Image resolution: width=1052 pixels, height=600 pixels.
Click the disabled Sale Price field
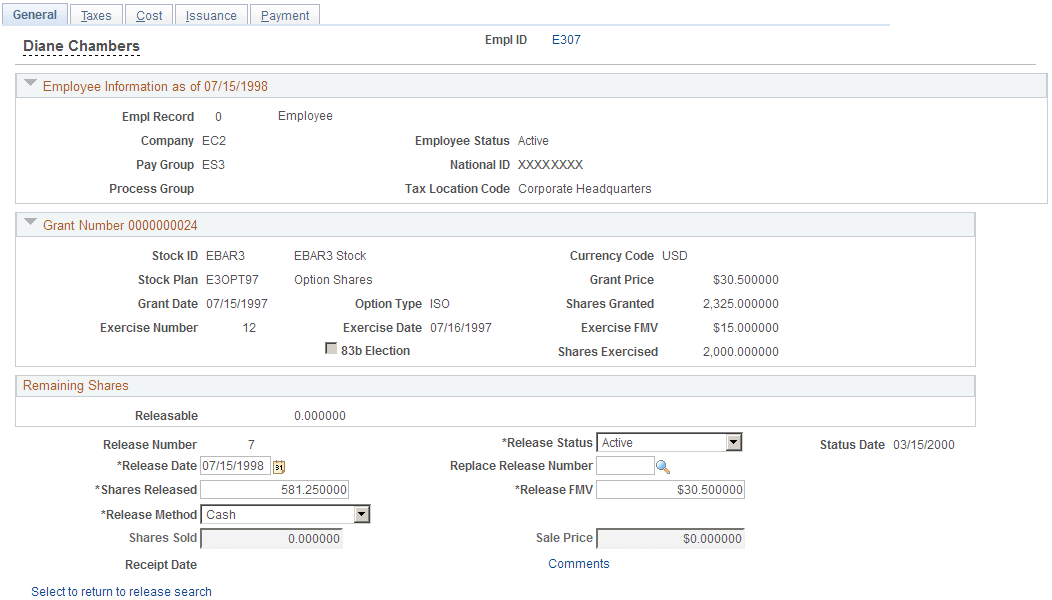[670, 538]
